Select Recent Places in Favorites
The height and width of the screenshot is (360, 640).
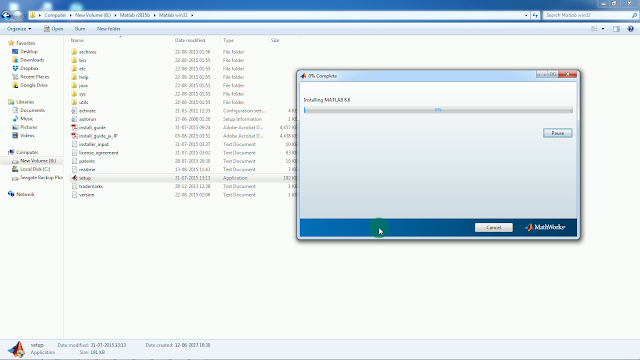tap(34, 77)
